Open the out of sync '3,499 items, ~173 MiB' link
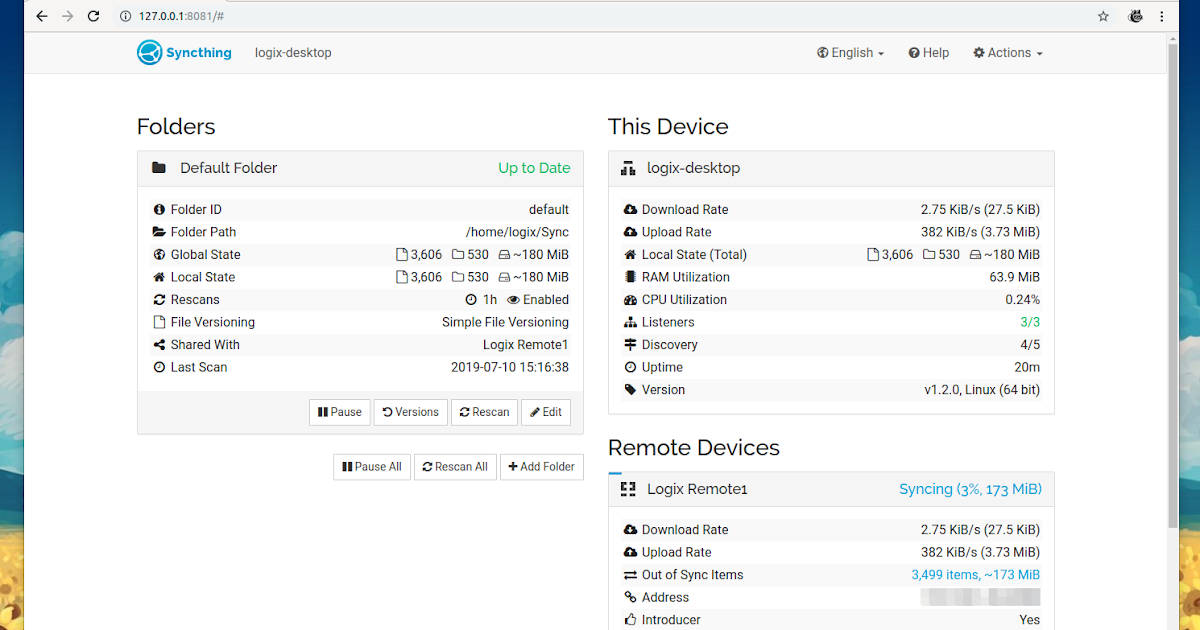 (x=975, y=575)
